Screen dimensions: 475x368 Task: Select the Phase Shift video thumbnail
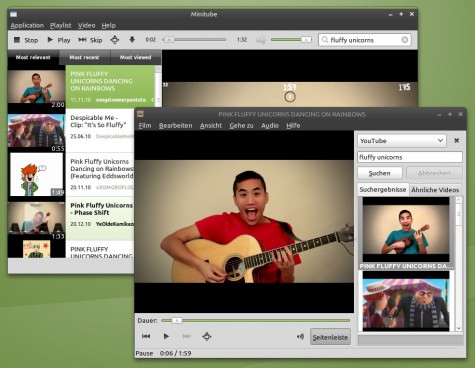36,218
